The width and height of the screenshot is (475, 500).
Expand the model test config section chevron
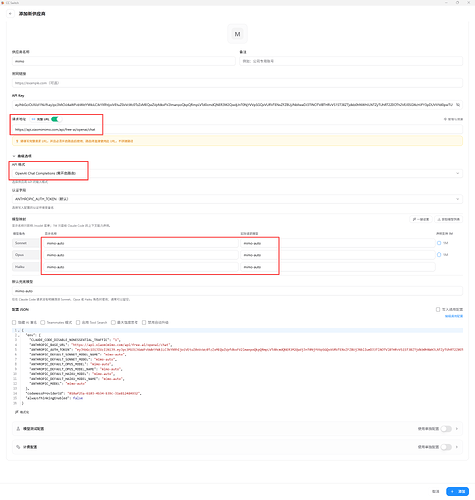point(457,429)
